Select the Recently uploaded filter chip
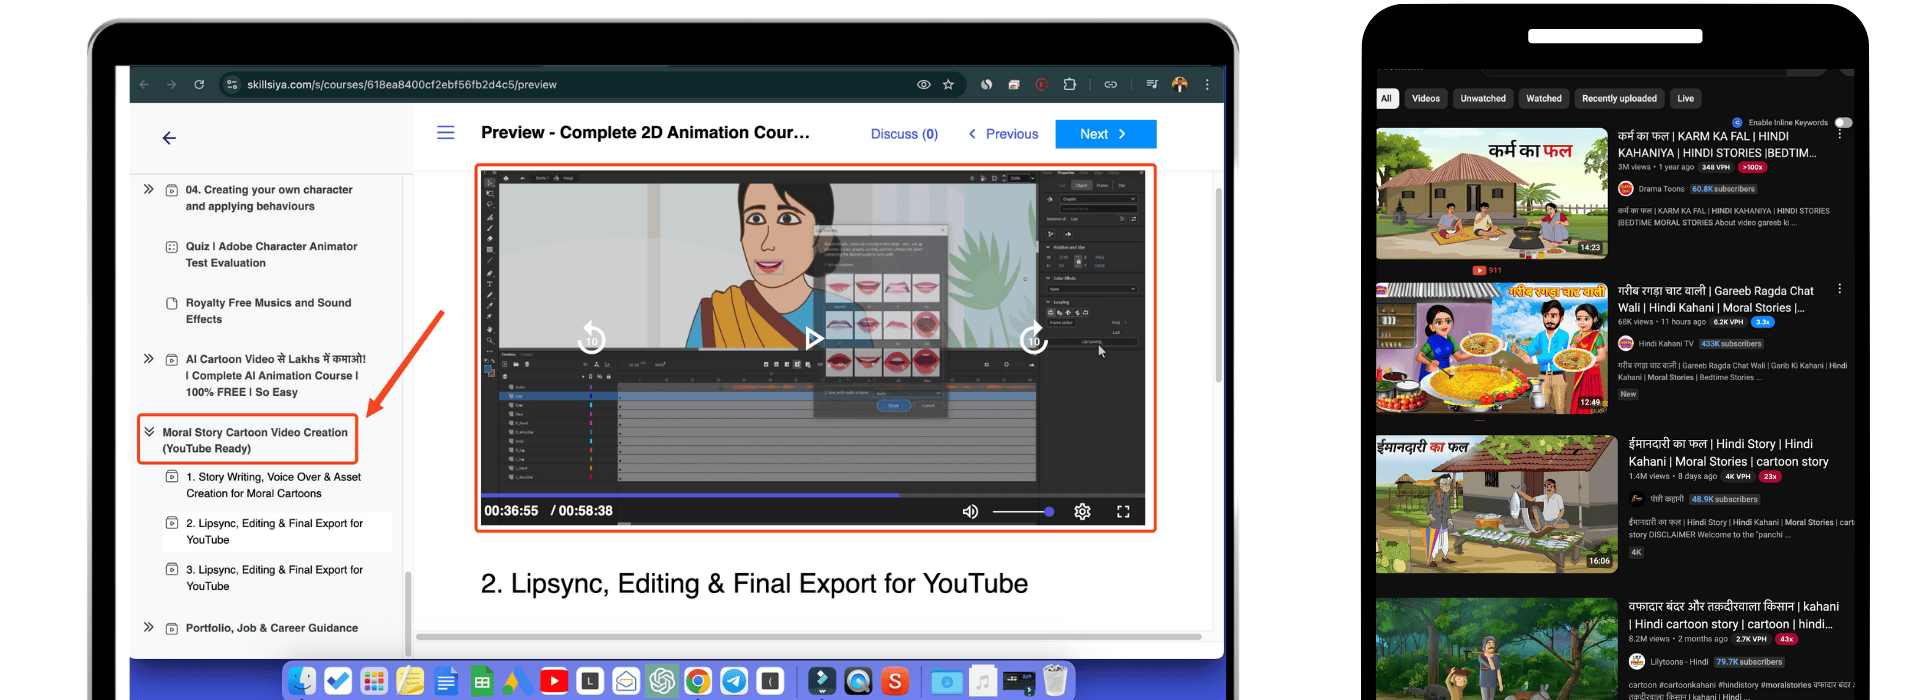 (1619, 99)
